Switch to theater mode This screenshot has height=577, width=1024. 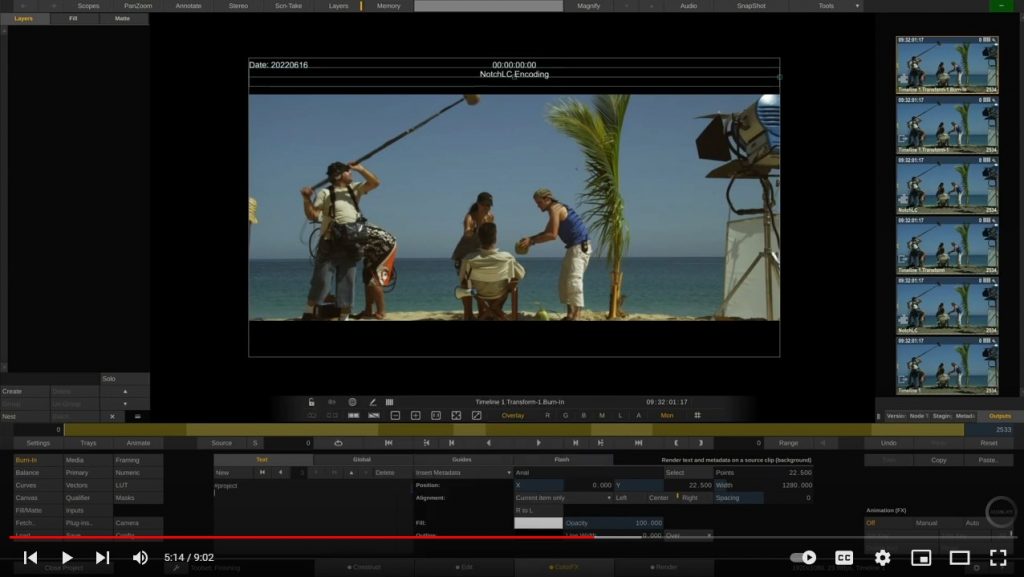[x=959, y=557]
